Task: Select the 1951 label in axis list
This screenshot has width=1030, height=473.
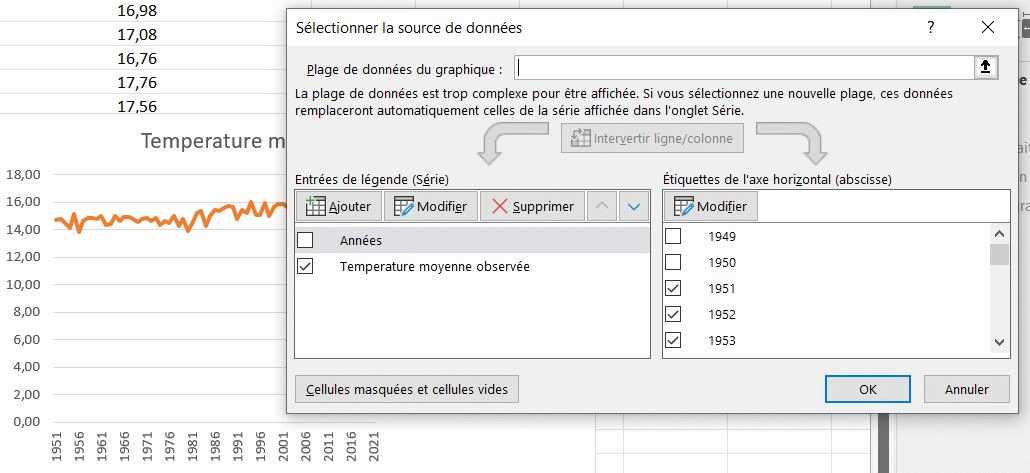Action: [721, 288]
